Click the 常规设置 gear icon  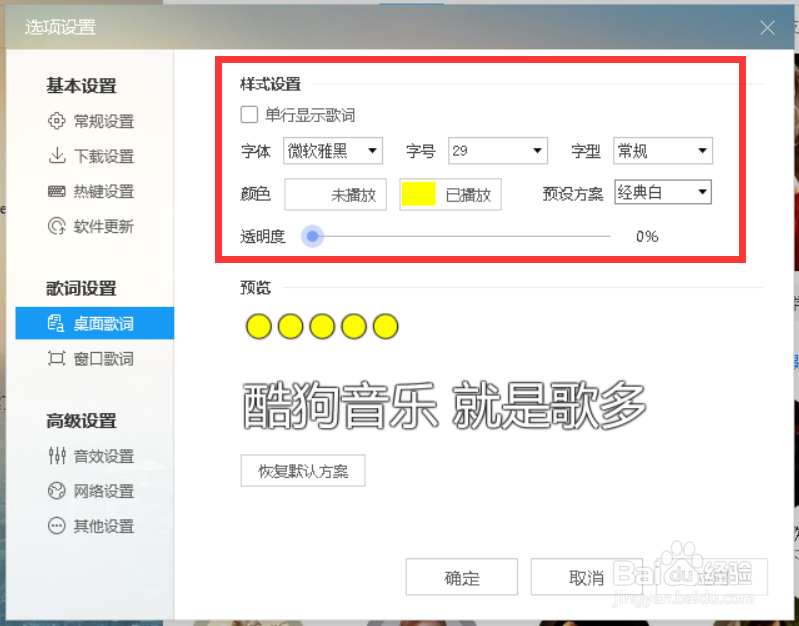pos(57,121)
